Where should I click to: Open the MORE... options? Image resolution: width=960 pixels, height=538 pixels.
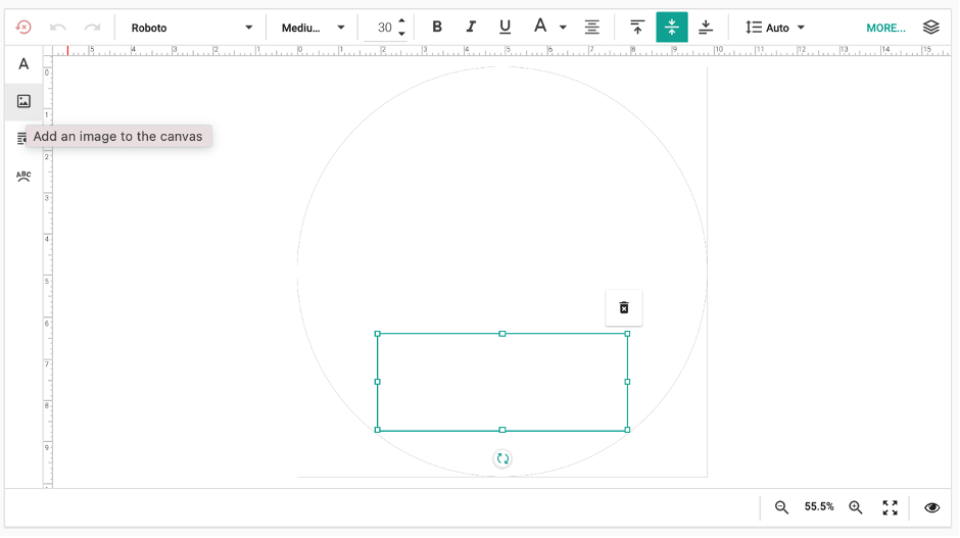[885, 28]
